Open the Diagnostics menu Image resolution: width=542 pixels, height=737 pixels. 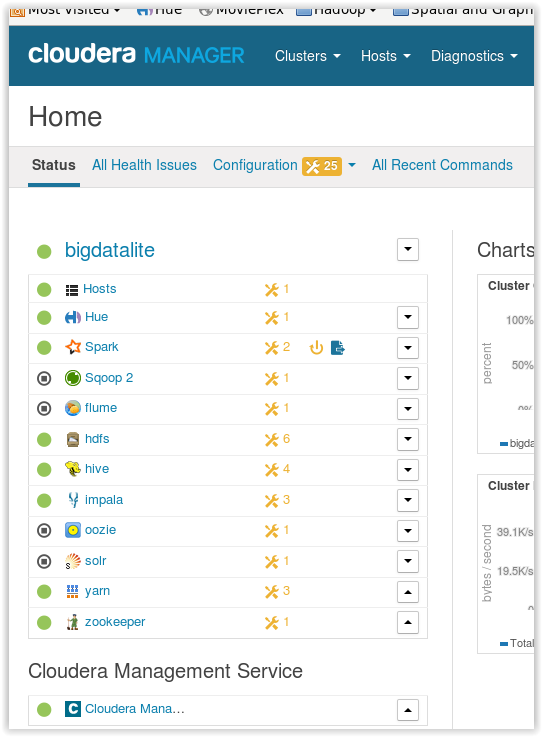click(474, 56)
